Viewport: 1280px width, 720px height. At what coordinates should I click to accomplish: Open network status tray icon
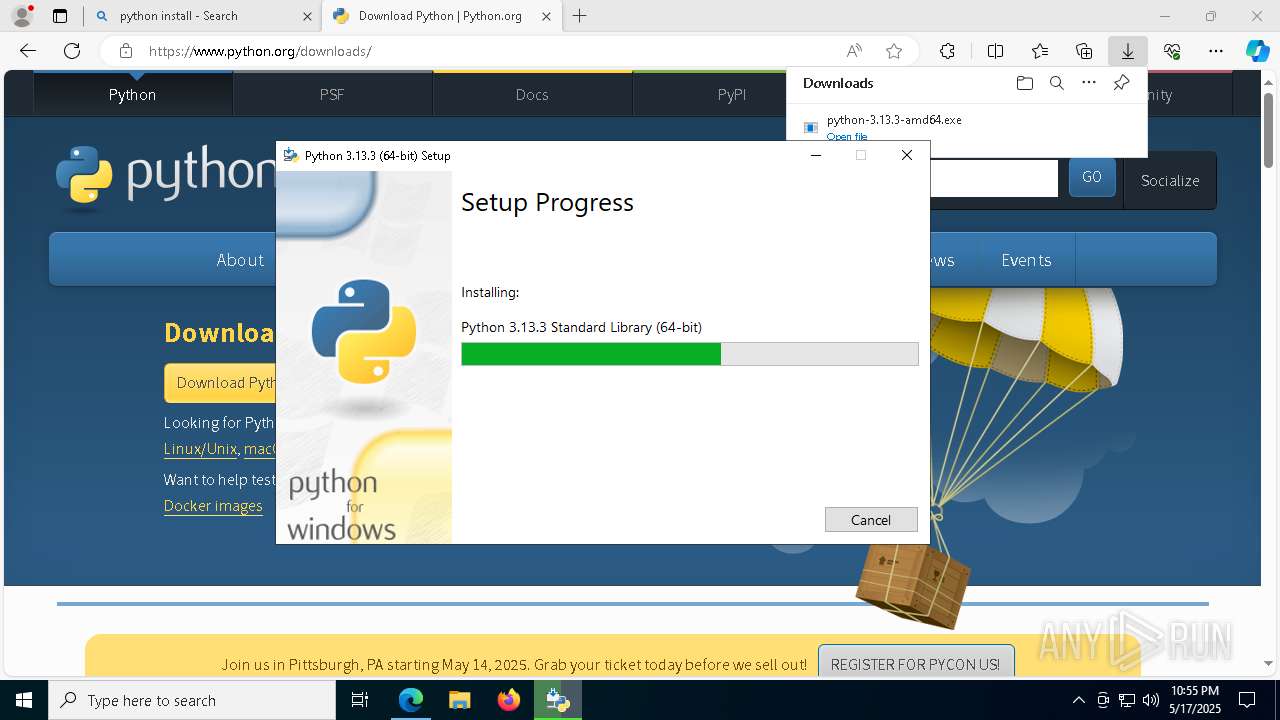(1127, 700)
